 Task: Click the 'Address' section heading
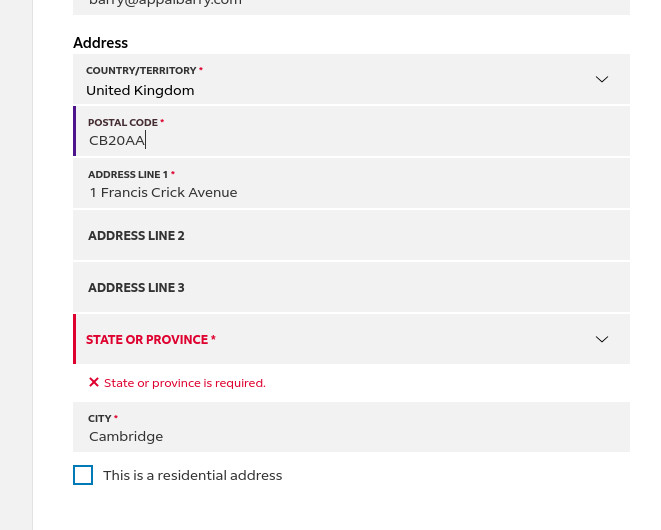[100, 43]
